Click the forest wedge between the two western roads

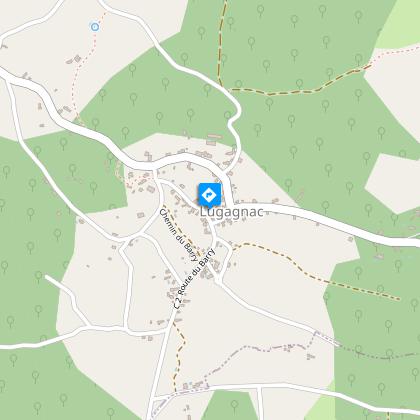tap(73, 167)
